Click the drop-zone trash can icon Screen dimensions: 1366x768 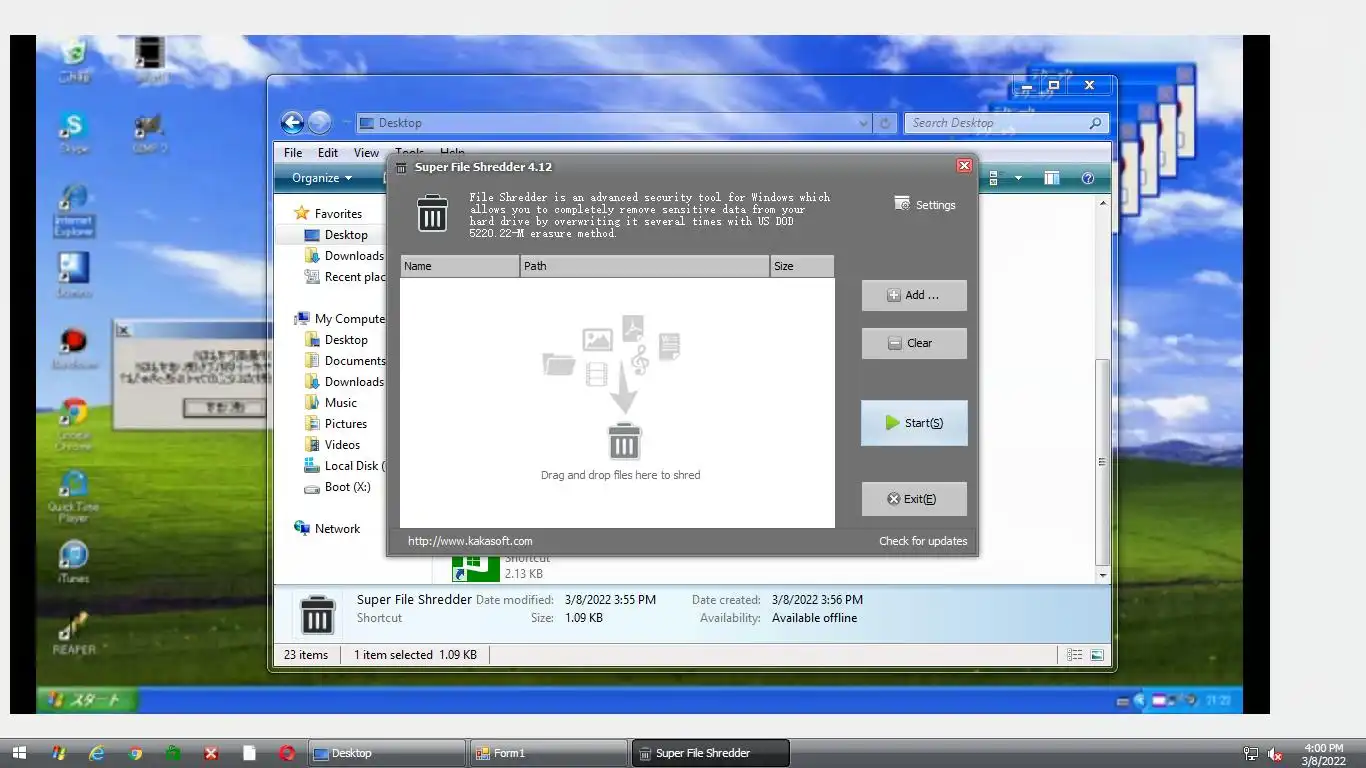point(624,441)
